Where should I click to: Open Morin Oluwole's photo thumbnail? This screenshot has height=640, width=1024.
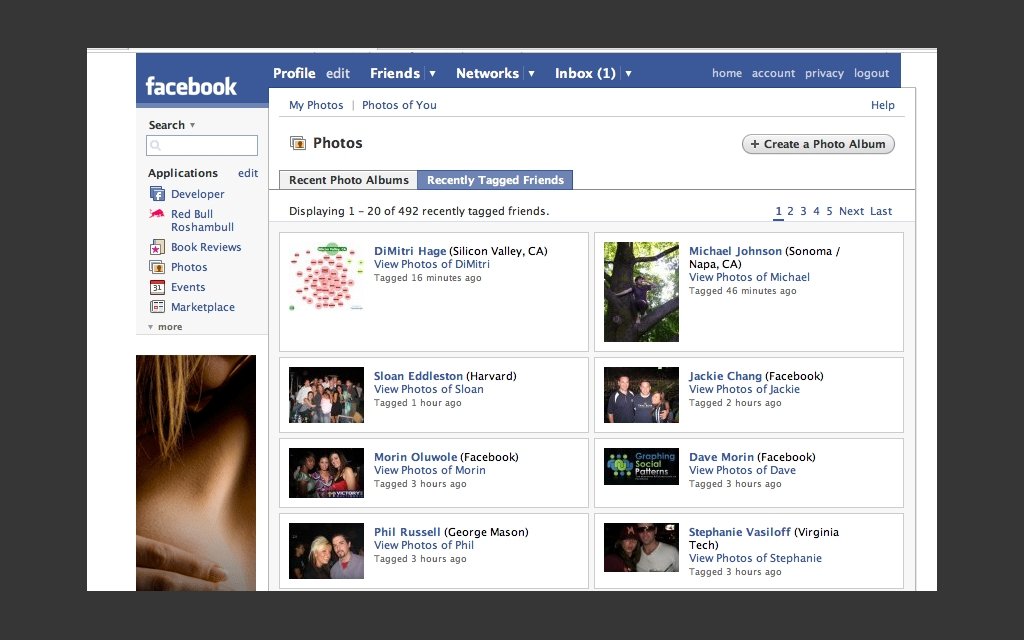[327, 473]
